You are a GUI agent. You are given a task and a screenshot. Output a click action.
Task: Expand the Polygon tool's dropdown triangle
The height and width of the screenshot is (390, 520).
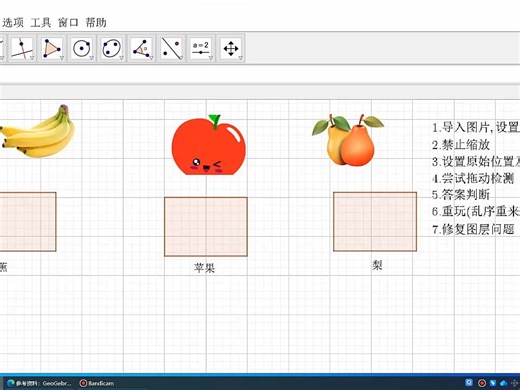click(62, 58)
